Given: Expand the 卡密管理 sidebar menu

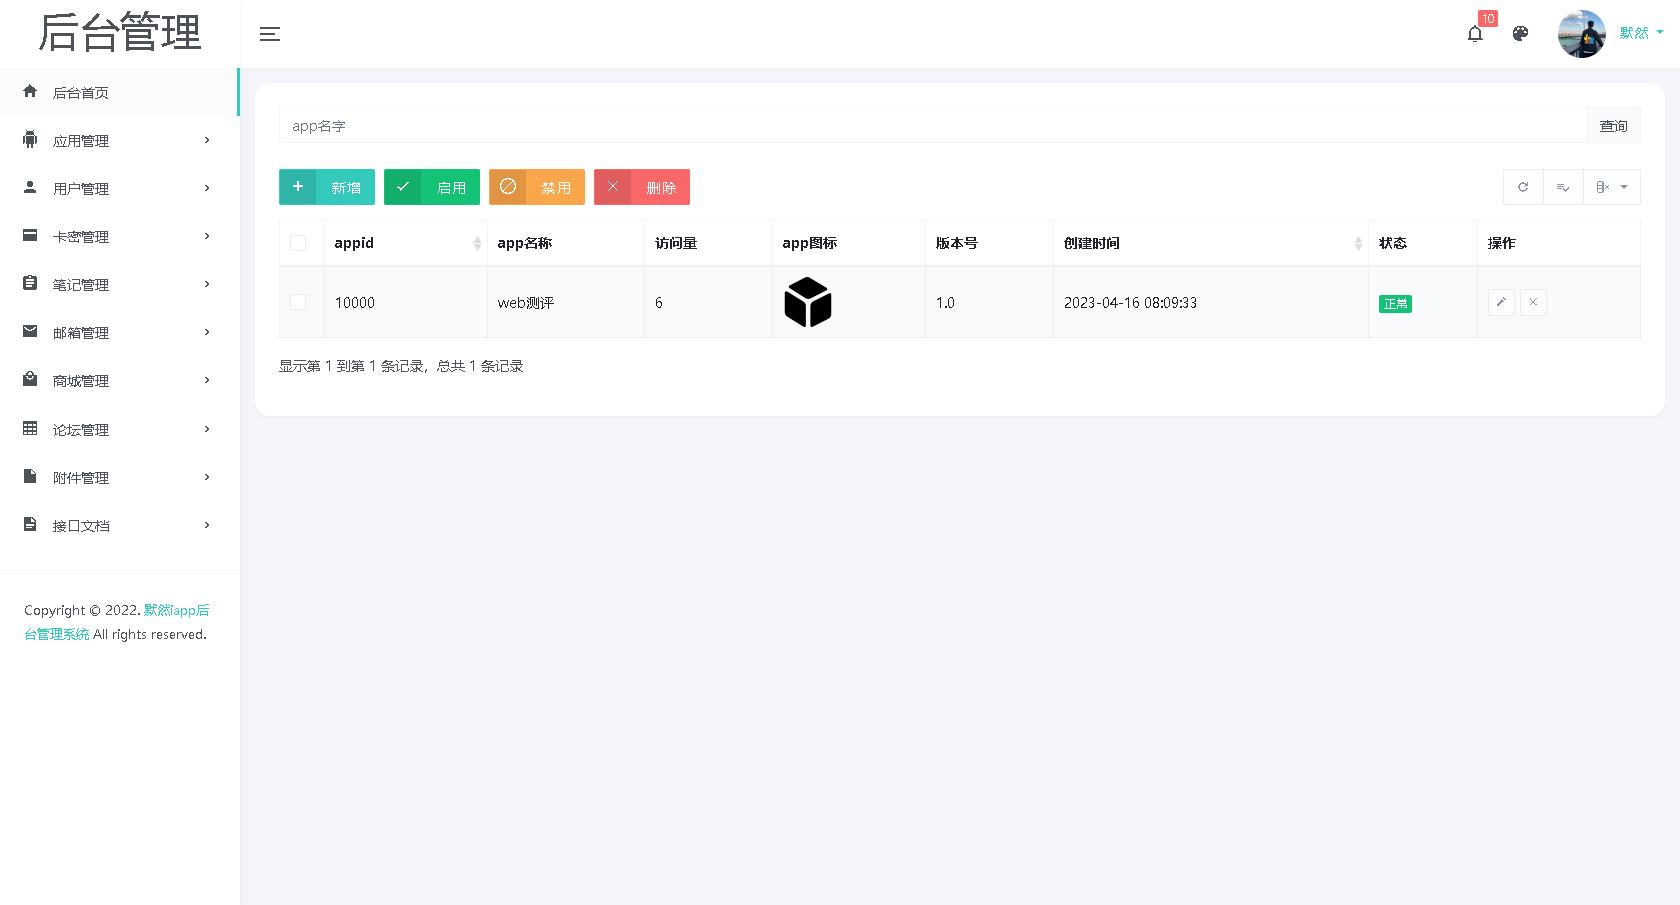Looking at the screenshot, I should [81, 236].
